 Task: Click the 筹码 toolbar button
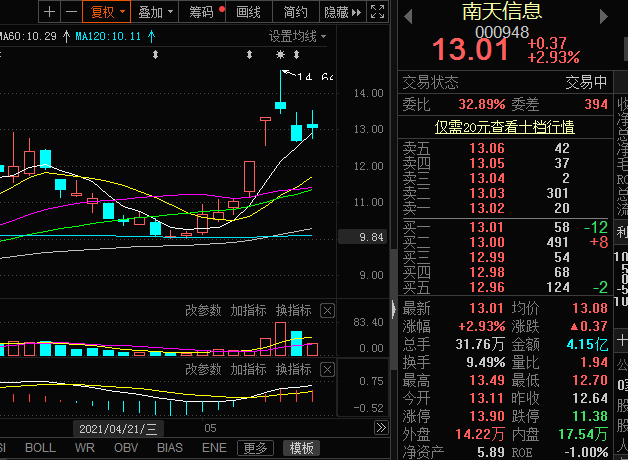[202, 12]
